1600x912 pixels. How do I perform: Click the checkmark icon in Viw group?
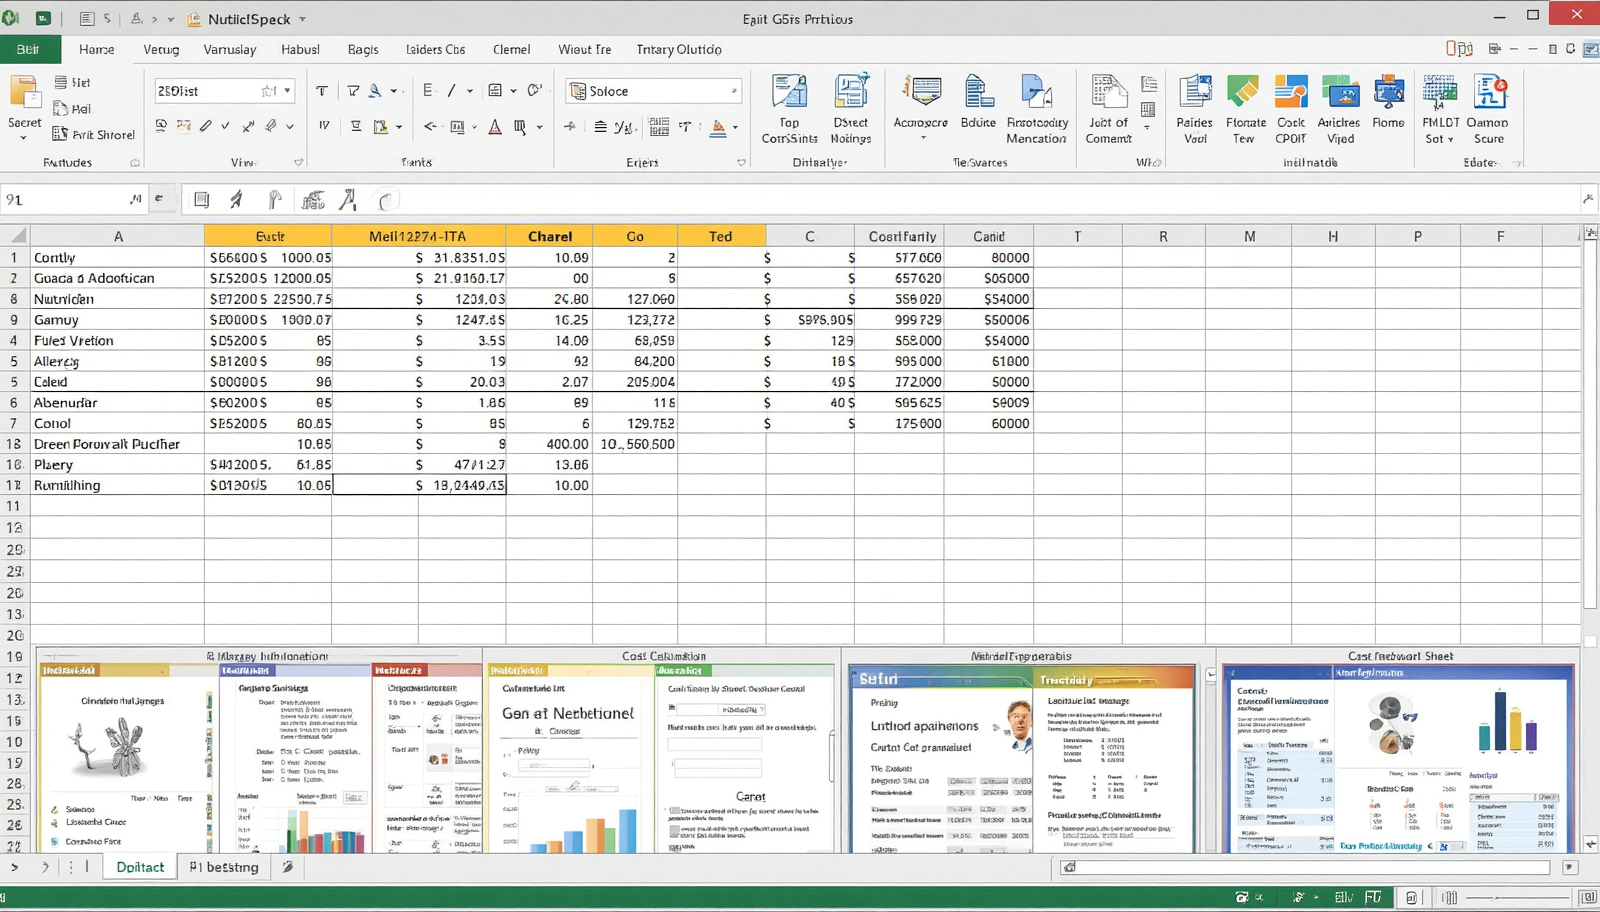[x=225, y=126]
